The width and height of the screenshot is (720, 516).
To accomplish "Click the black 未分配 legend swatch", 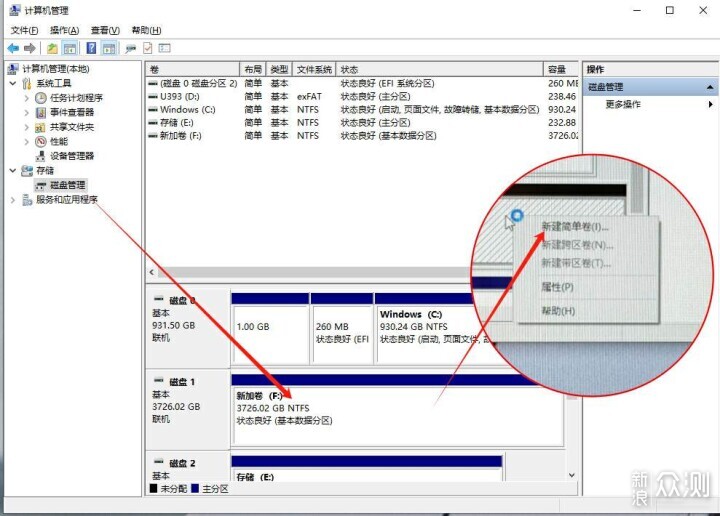I will tap(153, 488).
